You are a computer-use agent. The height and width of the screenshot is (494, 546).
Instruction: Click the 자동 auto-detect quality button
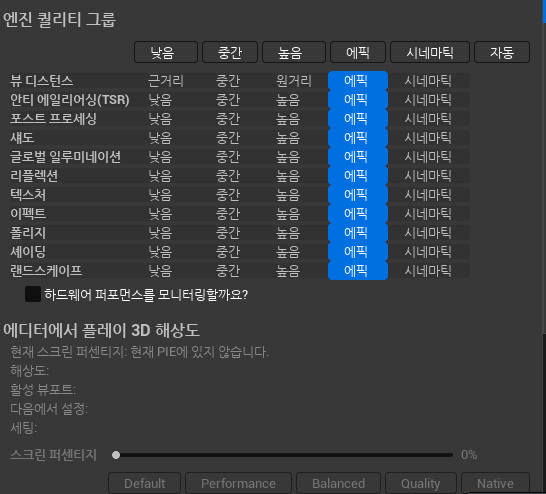(502, 52)
